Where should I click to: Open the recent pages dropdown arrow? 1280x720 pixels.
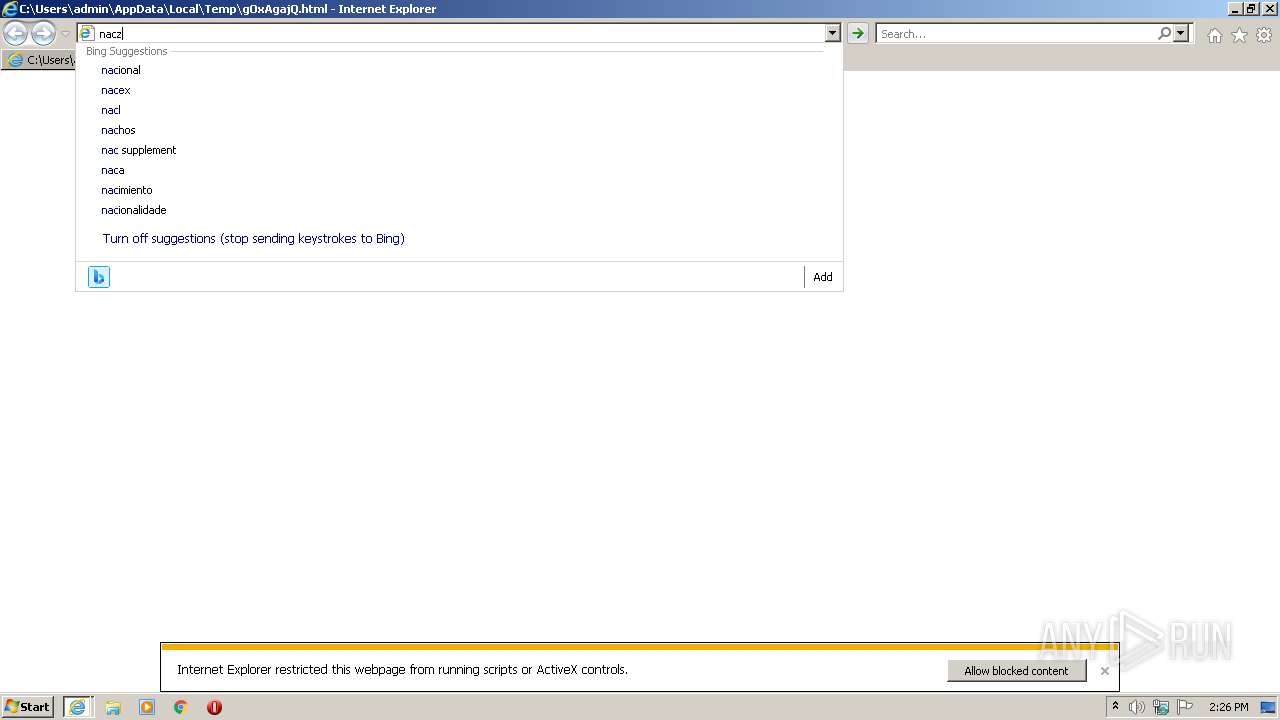[65, 34]
